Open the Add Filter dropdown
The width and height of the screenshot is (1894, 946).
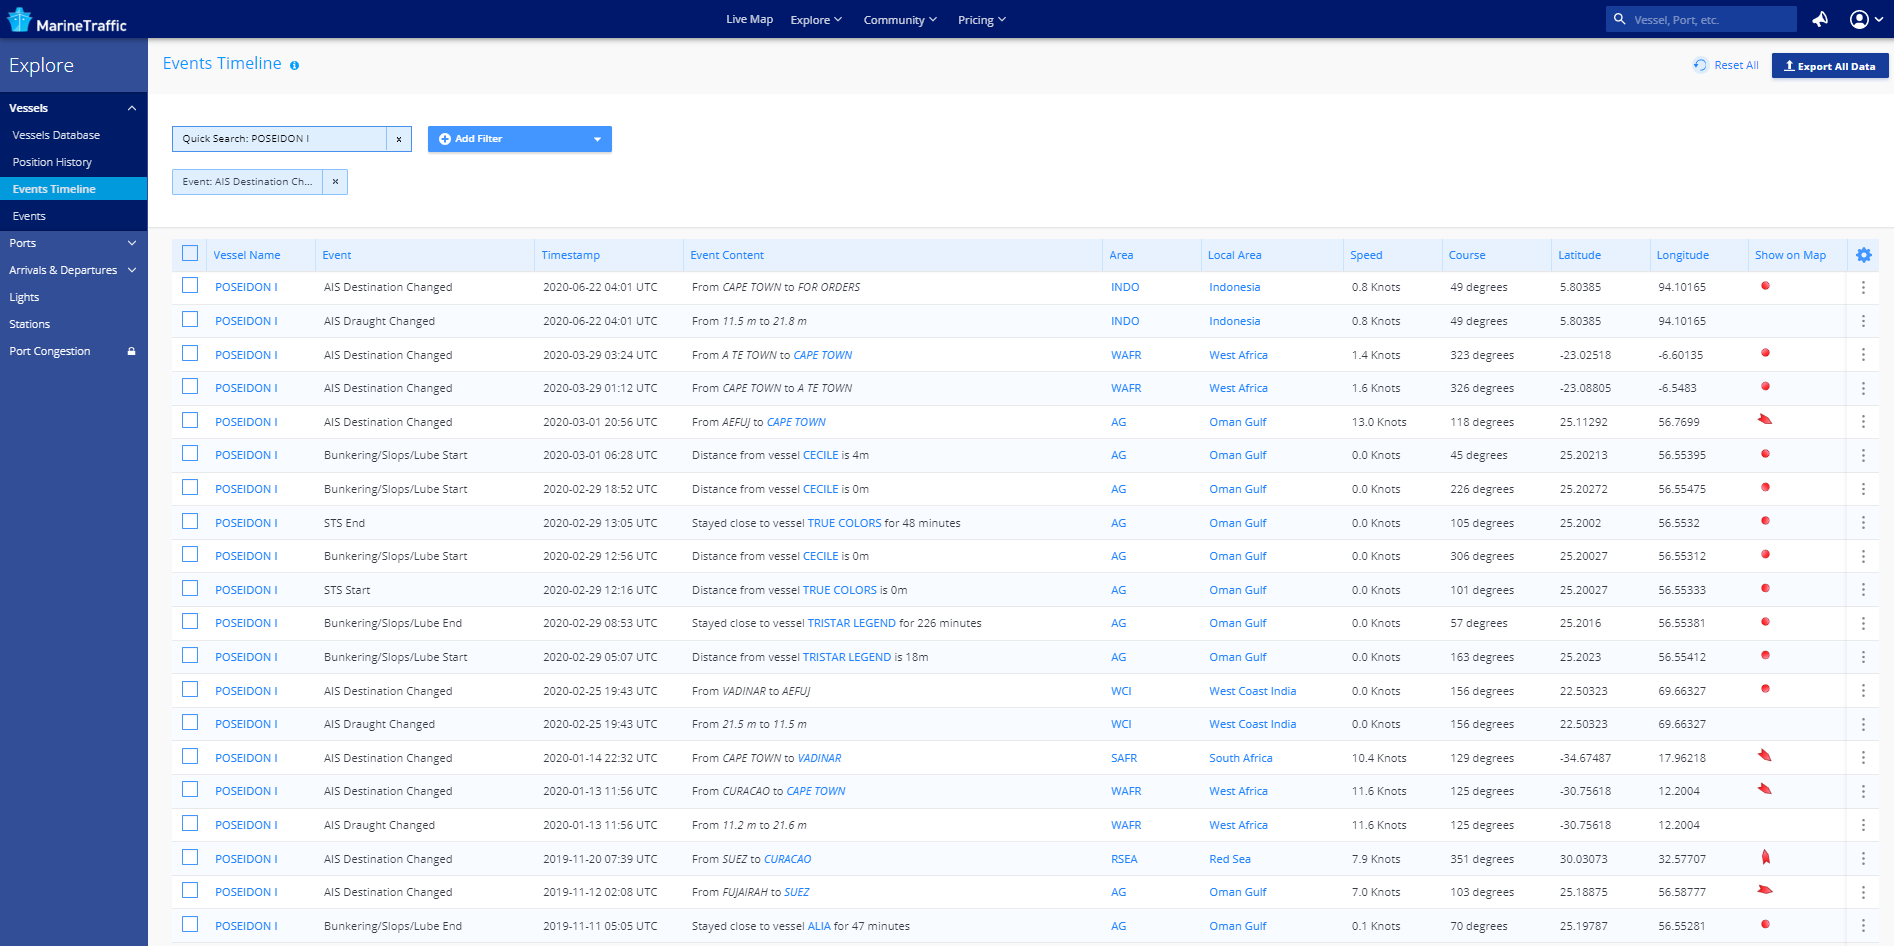[x=519, y=139]
